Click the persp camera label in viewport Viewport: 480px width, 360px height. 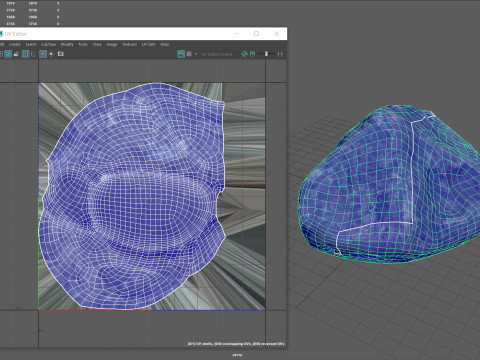(x=237, y=355)
